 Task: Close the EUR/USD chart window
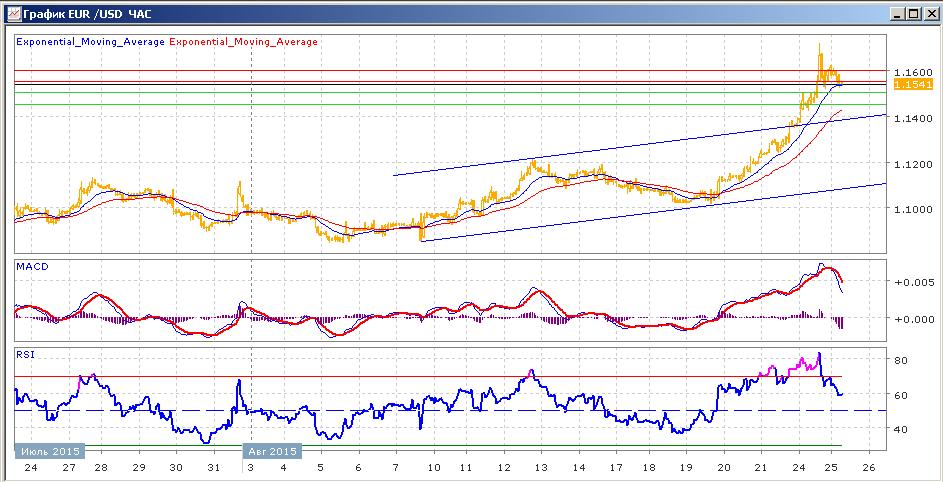pos(926,13)
